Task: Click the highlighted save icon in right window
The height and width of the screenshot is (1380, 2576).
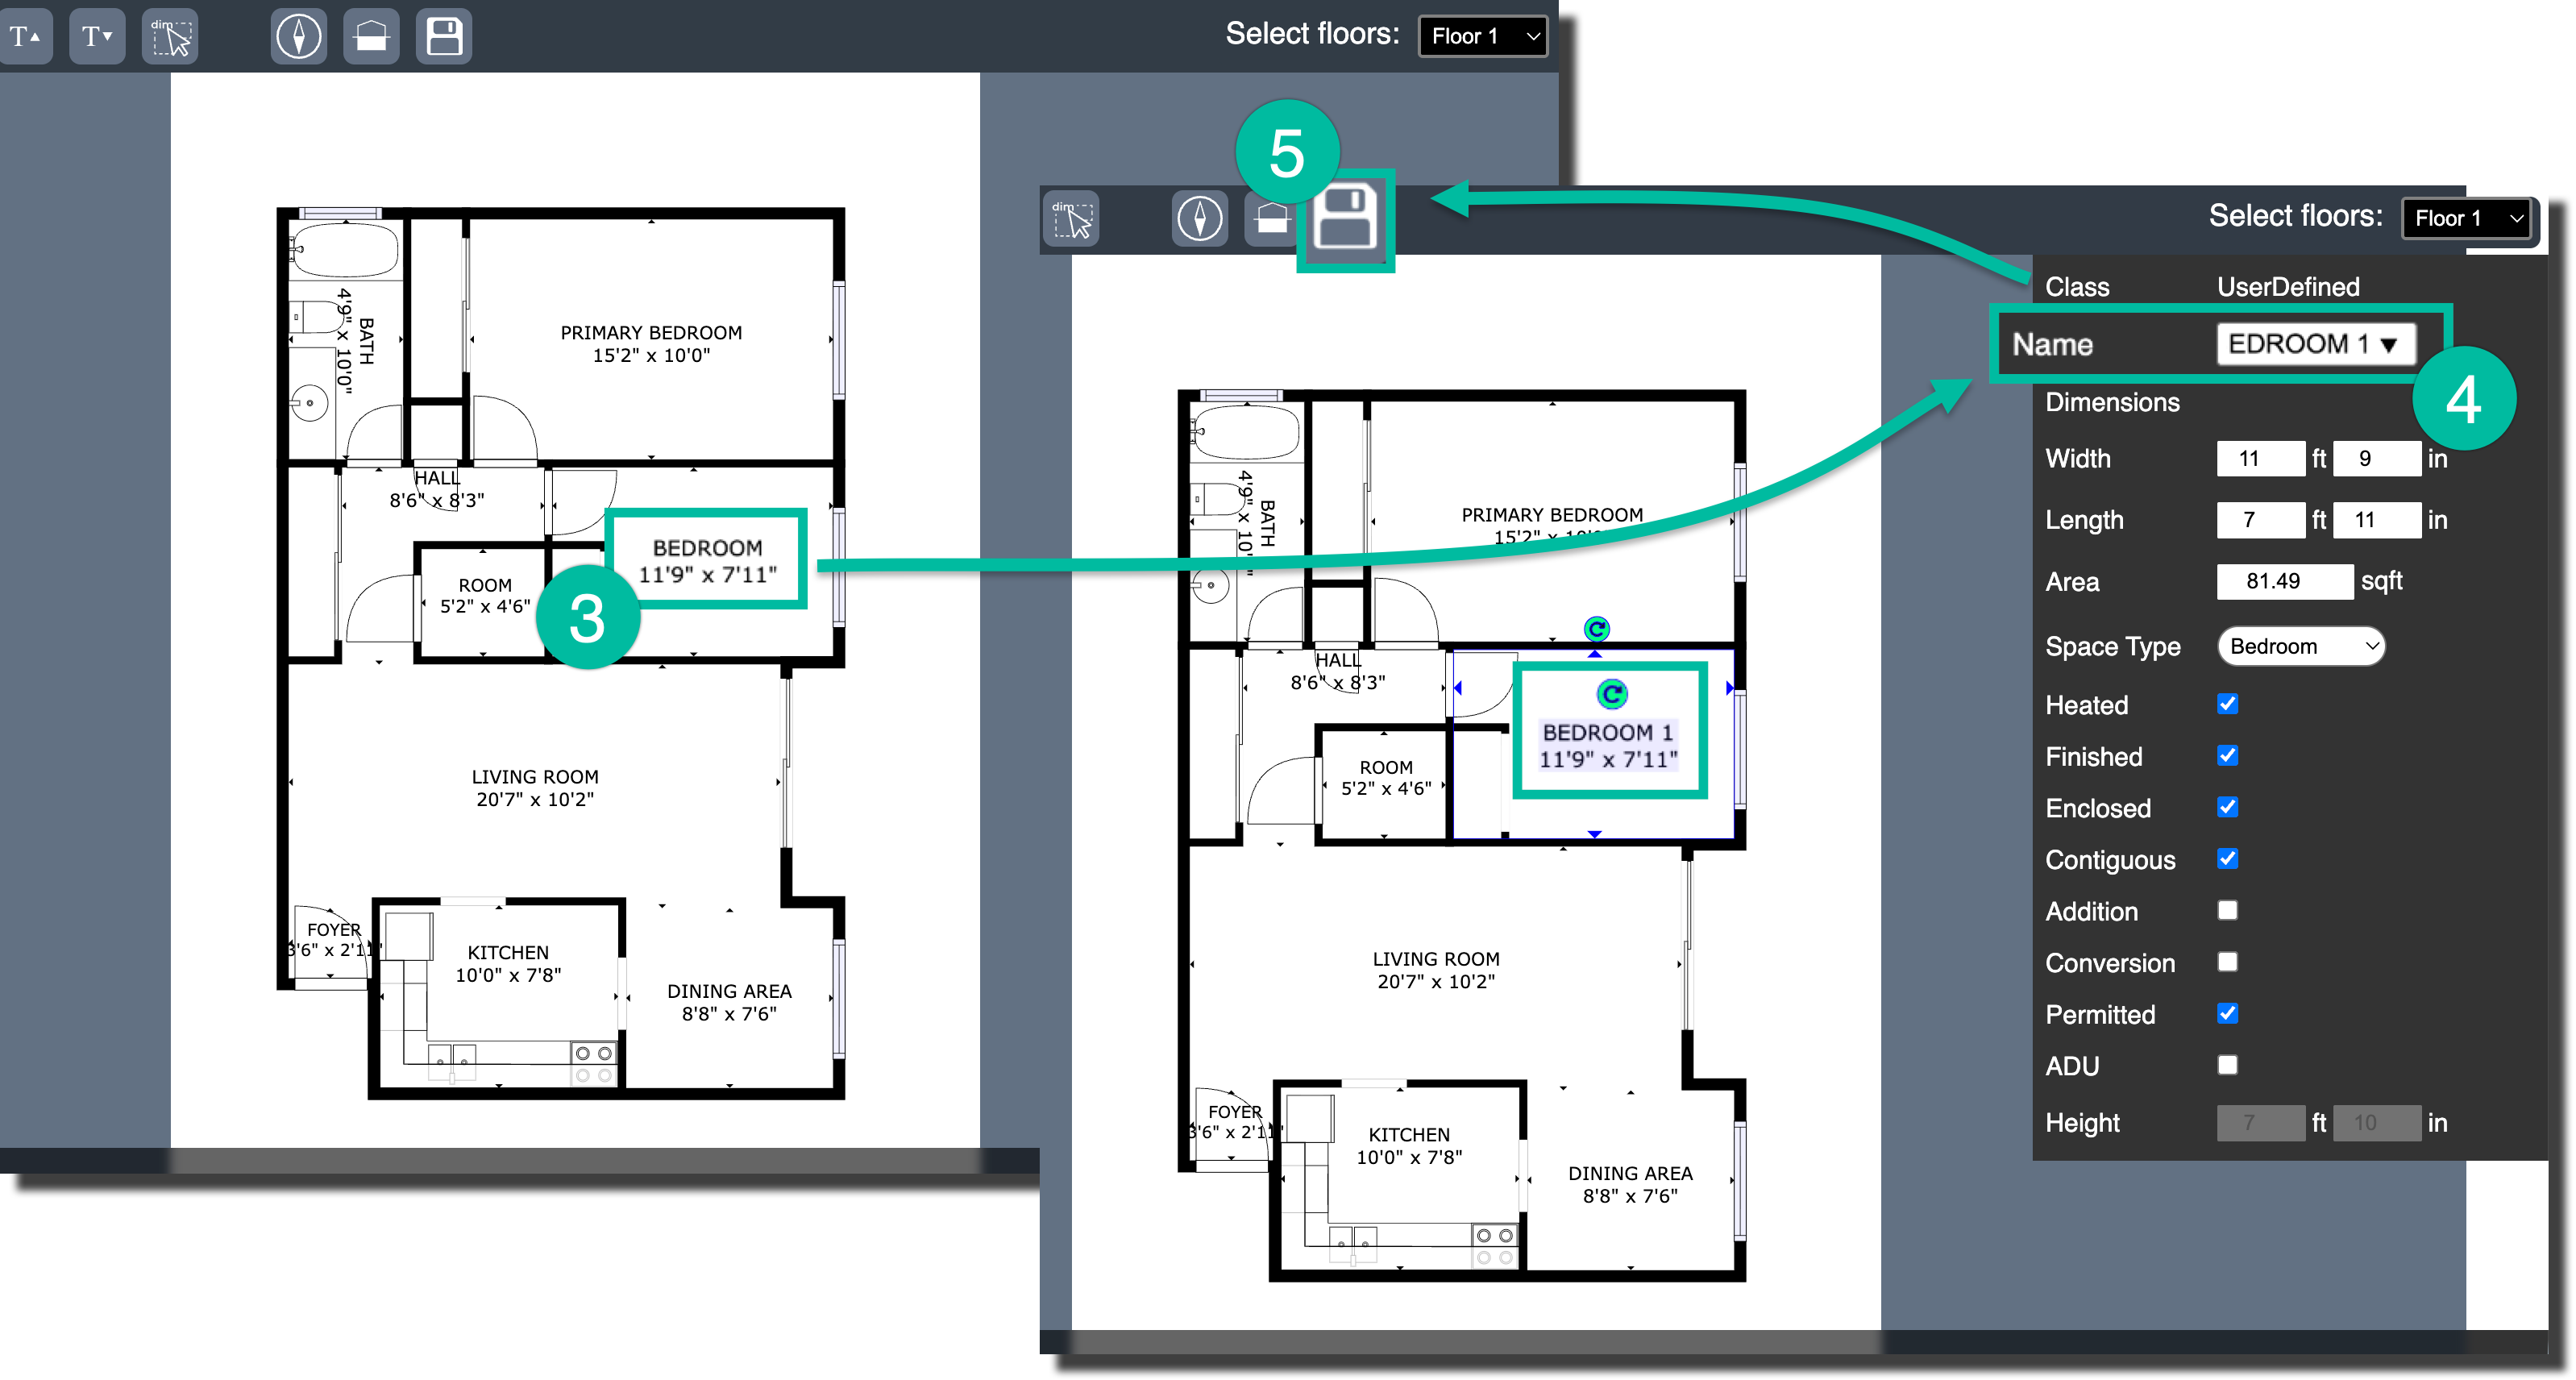Action: [1346, 218]
